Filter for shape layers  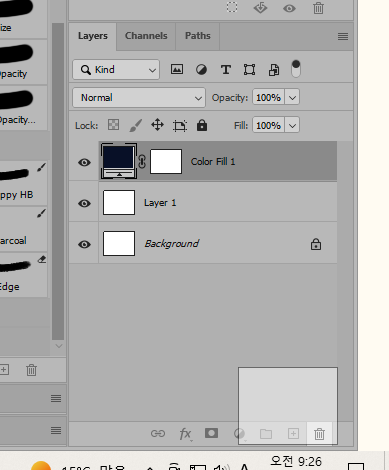coord(249,70)
